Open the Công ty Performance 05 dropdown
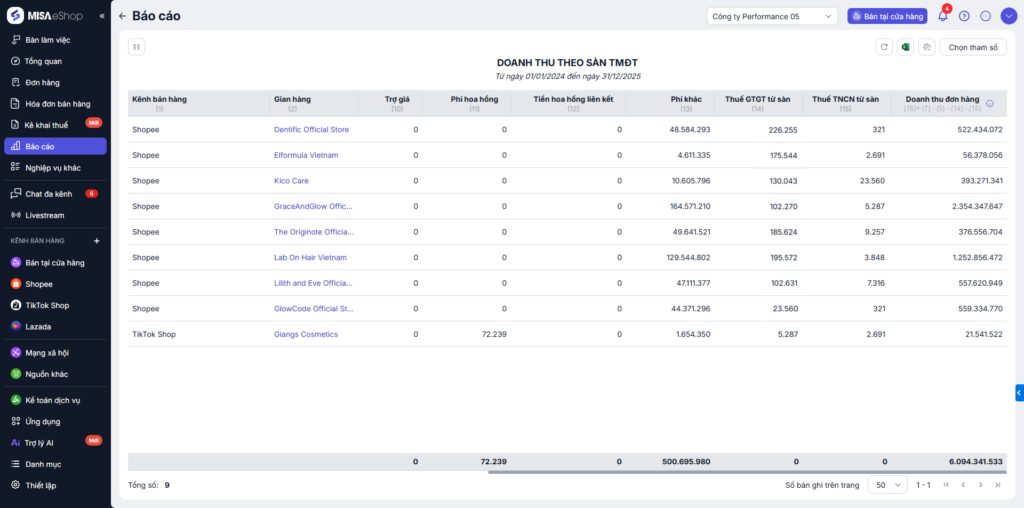This screenshot has height=508, width=1024. point(771,16)
